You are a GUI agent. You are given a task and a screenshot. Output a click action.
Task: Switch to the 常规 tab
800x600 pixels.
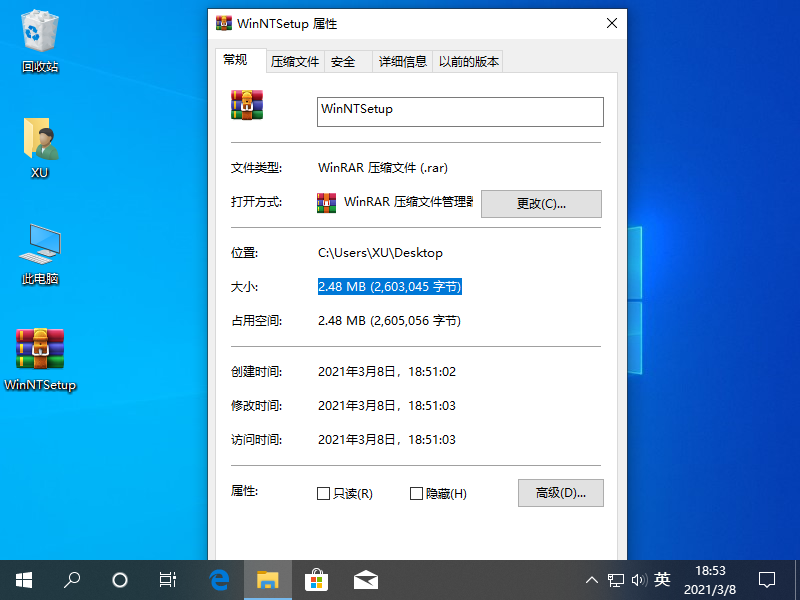pos(241,60)
